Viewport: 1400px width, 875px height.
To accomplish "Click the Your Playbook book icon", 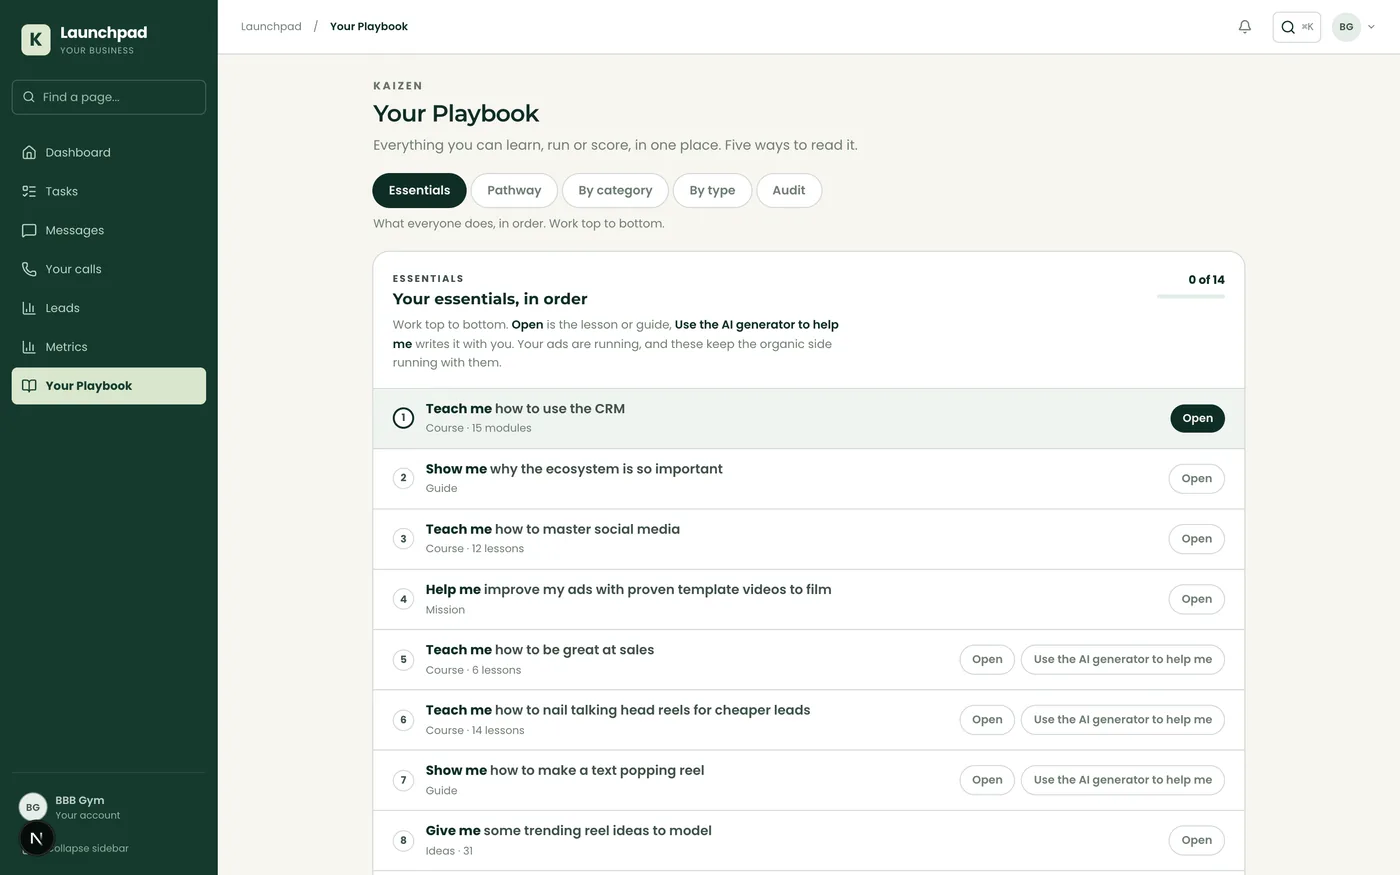I will coord(29,386).
